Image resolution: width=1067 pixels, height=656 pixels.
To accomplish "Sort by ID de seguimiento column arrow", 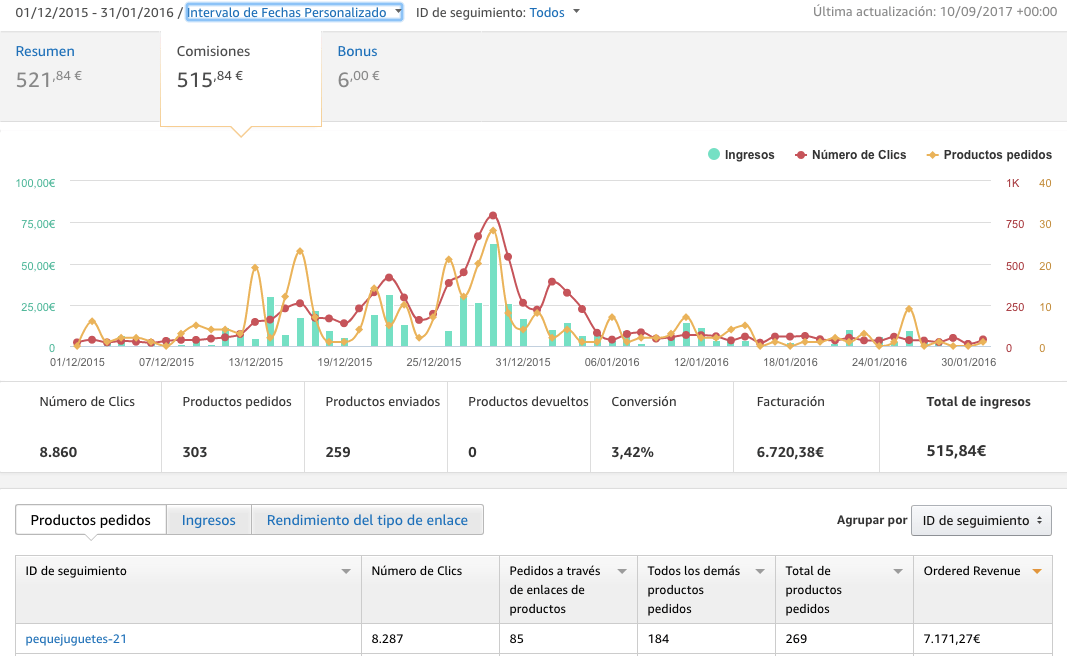I will (346, 572).
